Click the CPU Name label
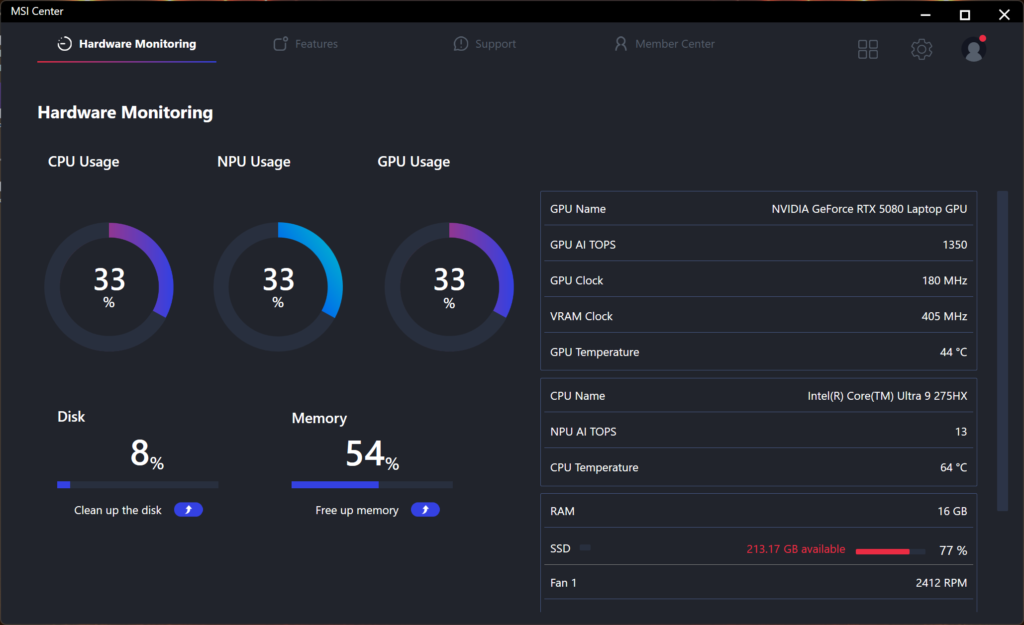The width and height of the screenshot is (1024, 625). pyautogui.click(x=577, y=396)
